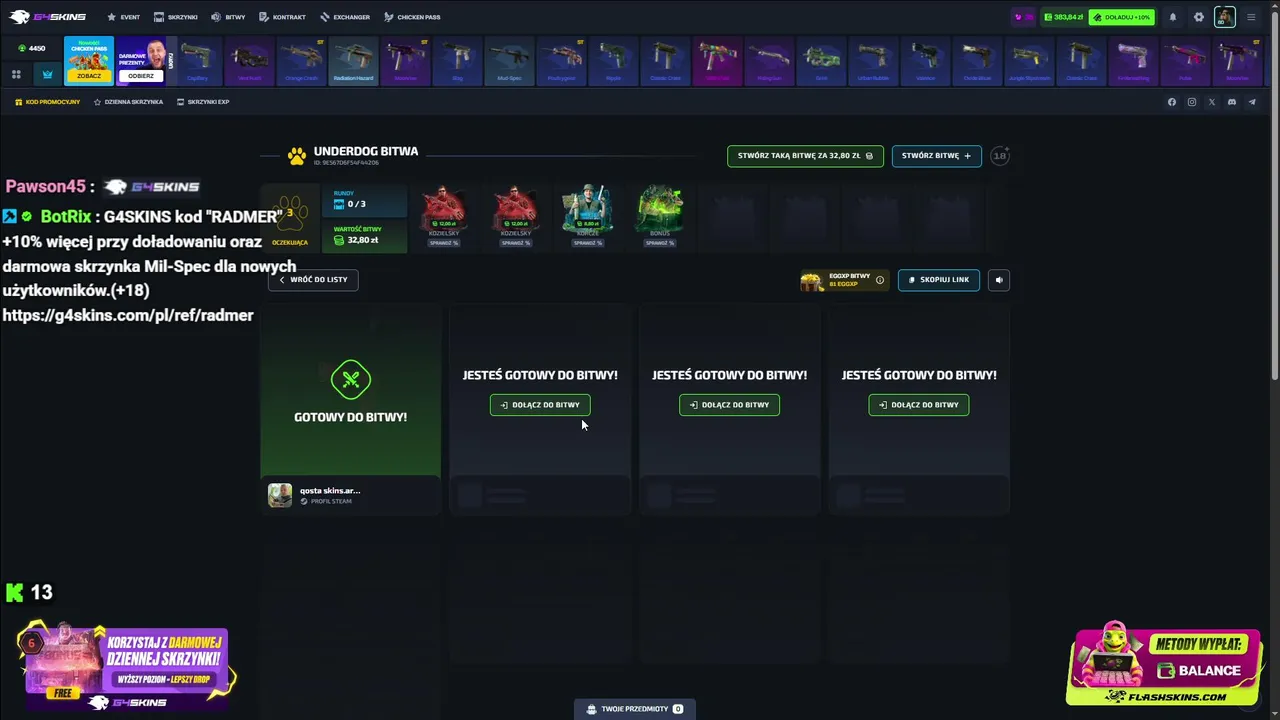The width and height of the screenshot is (1280, 720).
Task: Open the Korczę case thumbnail
Action: pyautogui.click(x=587, y=210)
